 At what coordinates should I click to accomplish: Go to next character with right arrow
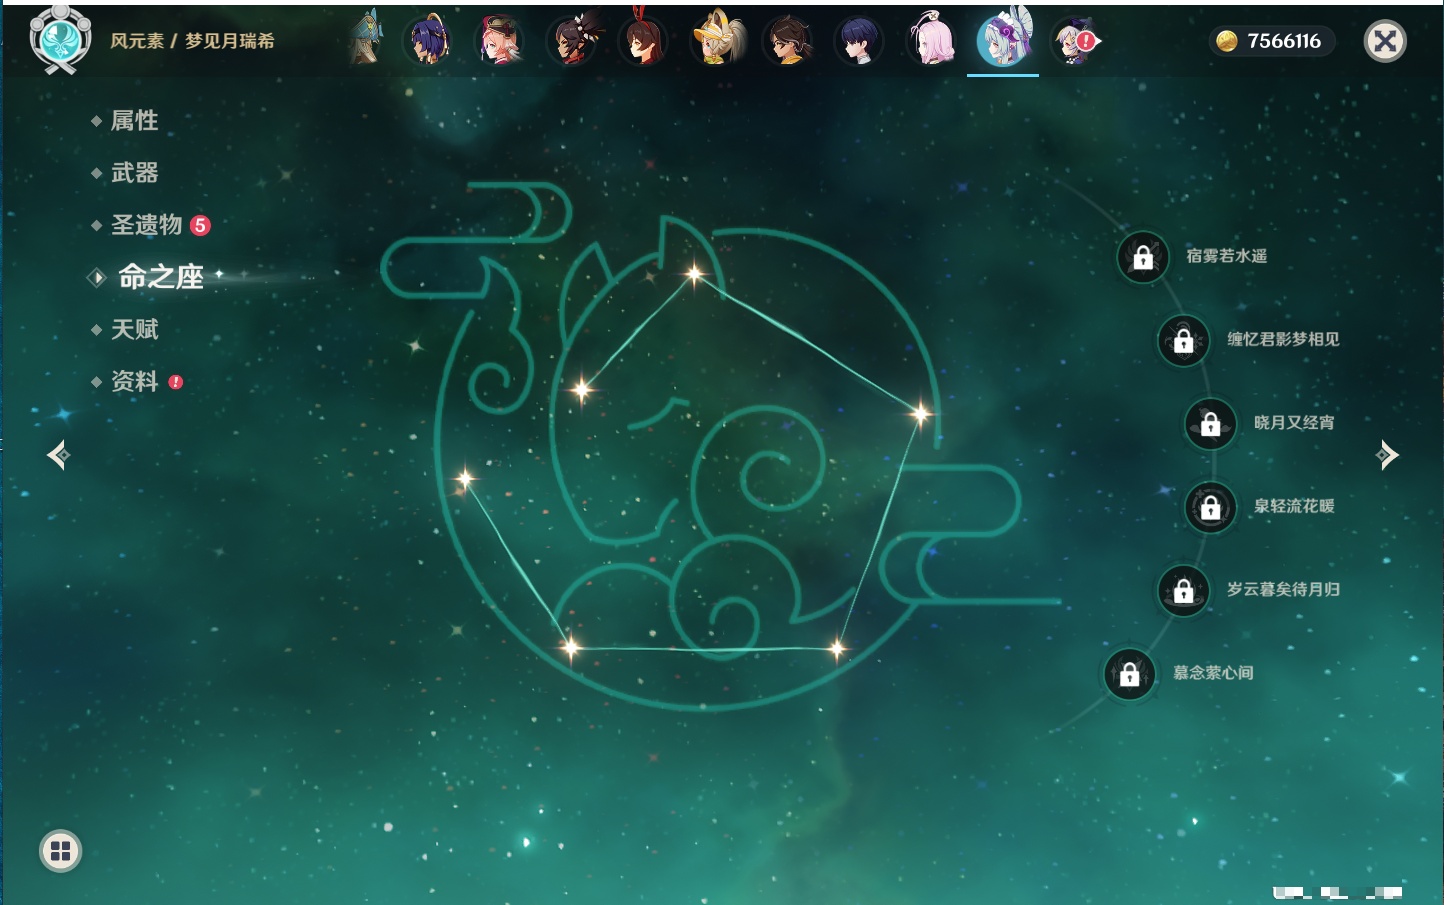1386,455
